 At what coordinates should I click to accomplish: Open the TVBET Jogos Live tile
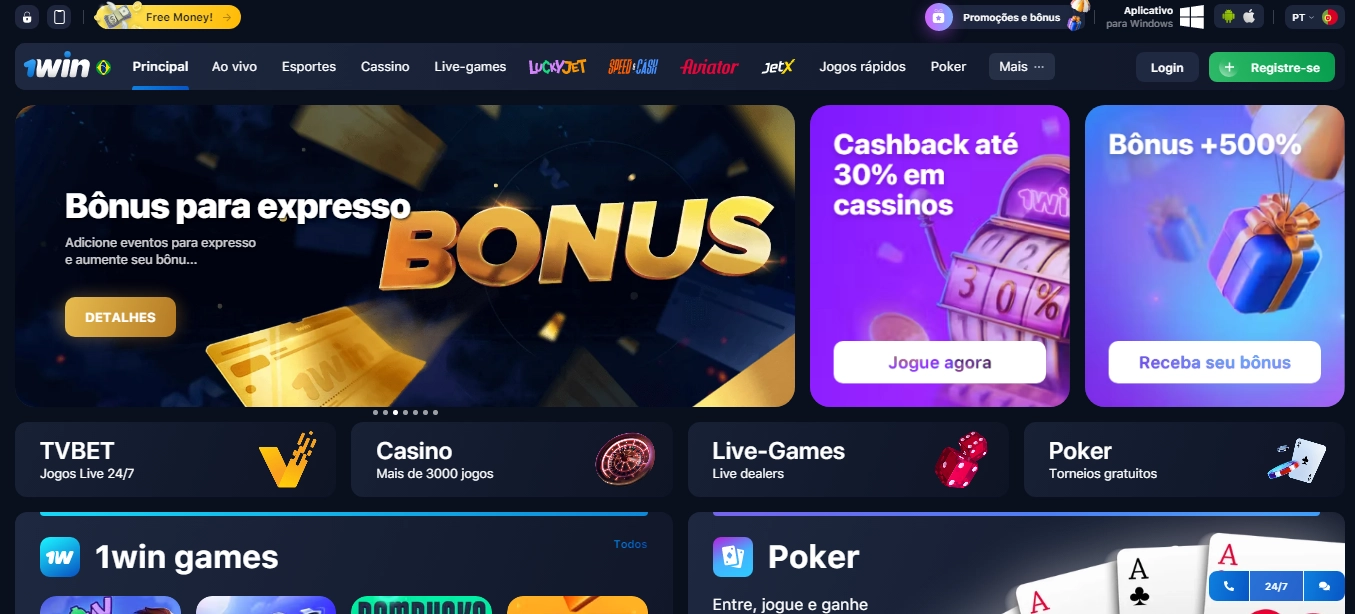coord(176,460)
